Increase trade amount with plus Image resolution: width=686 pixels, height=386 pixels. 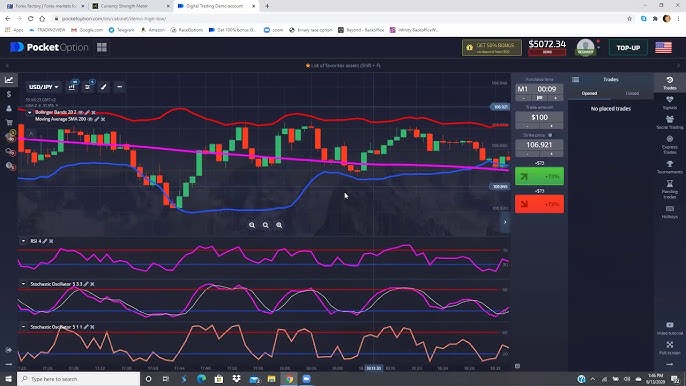pyautogui.click(x=551, y=126)
